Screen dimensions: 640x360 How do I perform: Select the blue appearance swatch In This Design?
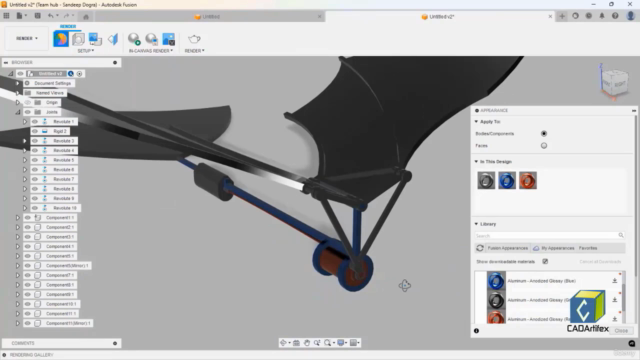click(x=507, y=180)
